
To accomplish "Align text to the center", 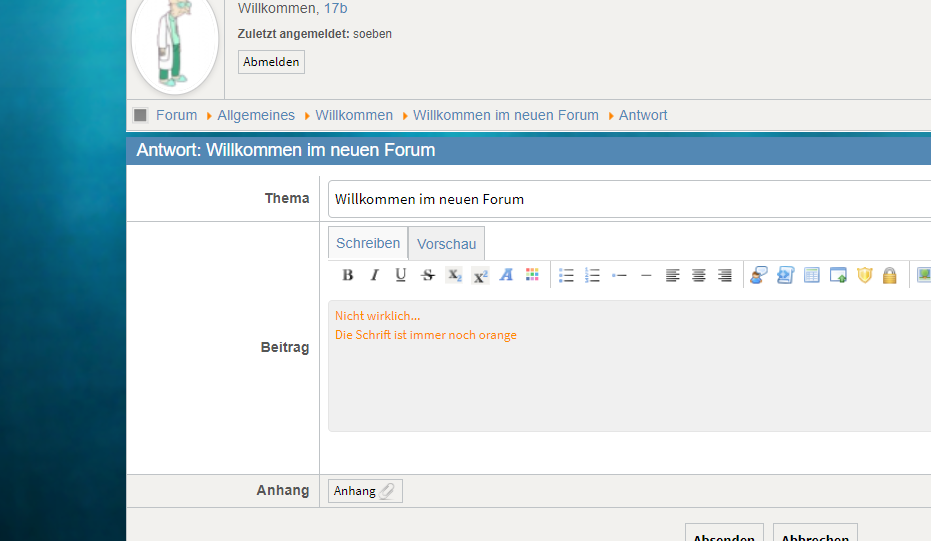I will click(x=699, y=275).
